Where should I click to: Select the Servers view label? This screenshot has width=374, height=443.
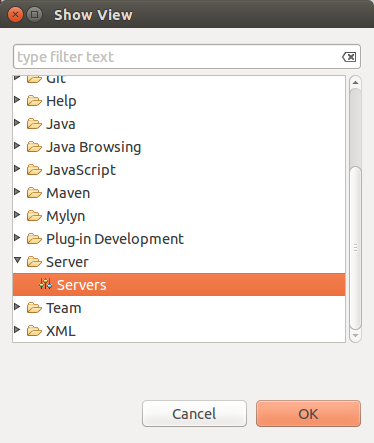[x=82, y=285]
